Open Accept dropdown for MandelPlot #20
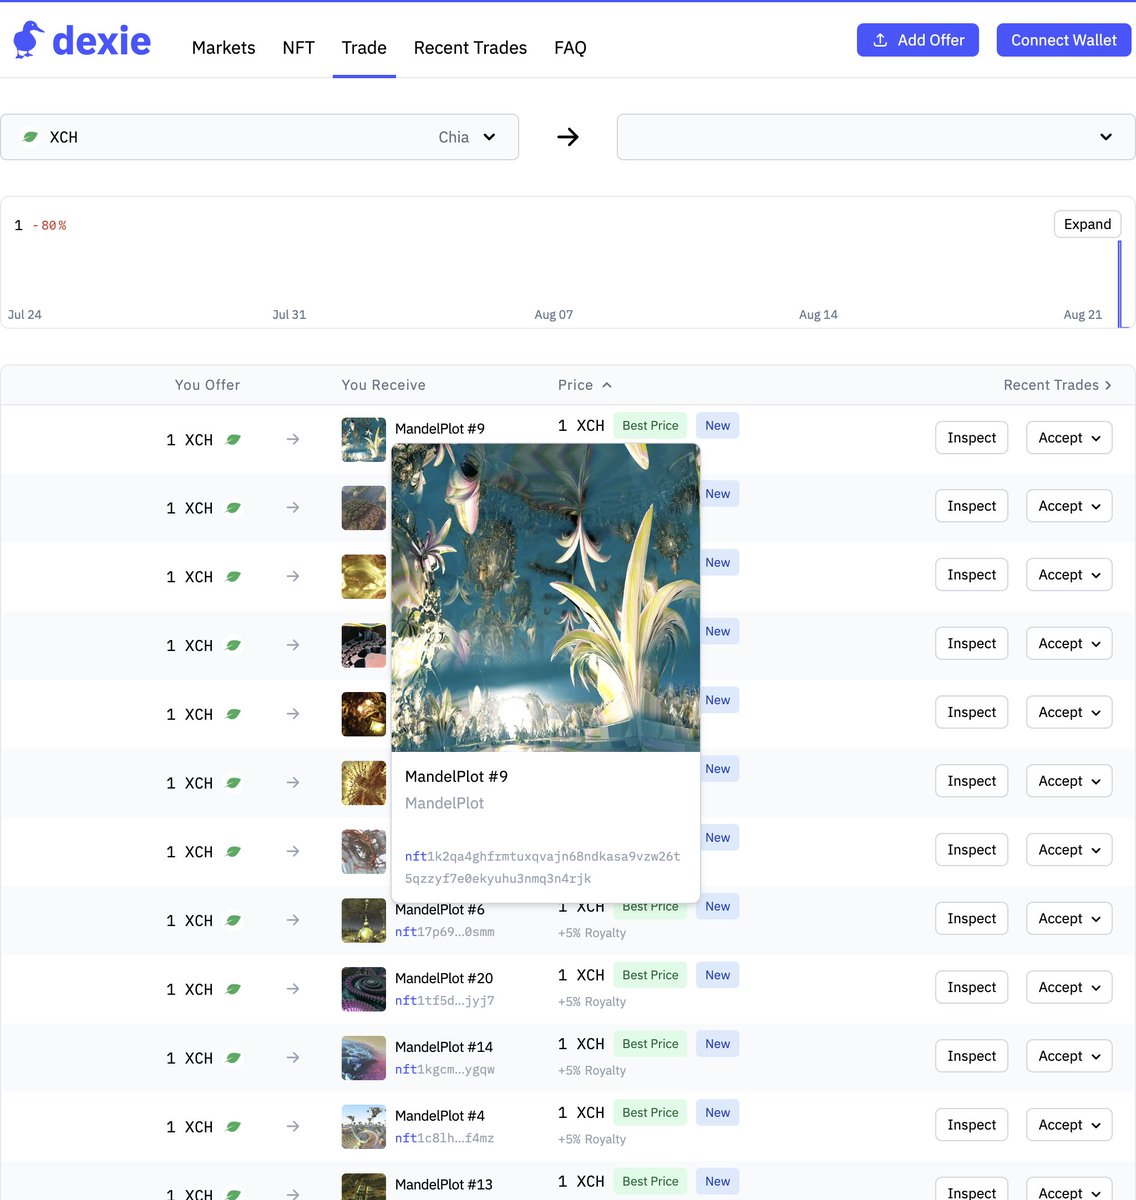 pos(1069,988)
